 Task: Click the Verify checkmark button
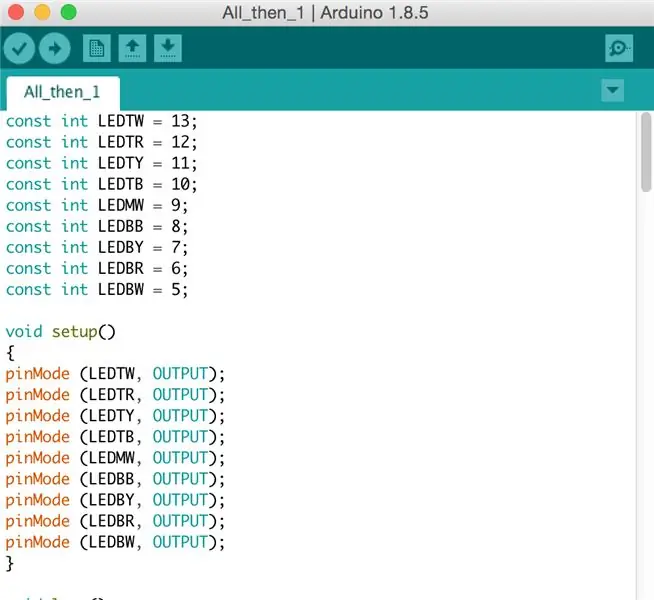click(19, 48)
